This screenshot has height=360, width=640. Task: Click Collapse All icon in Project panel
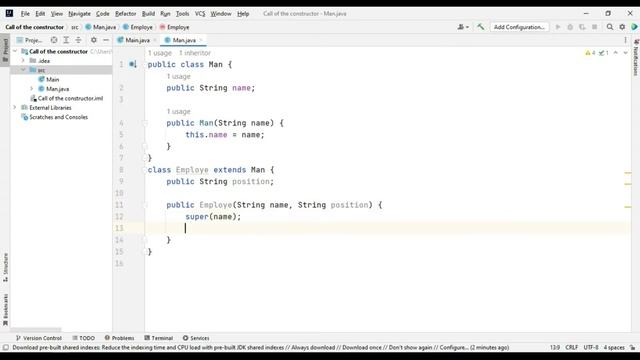(x=78, y=40)
